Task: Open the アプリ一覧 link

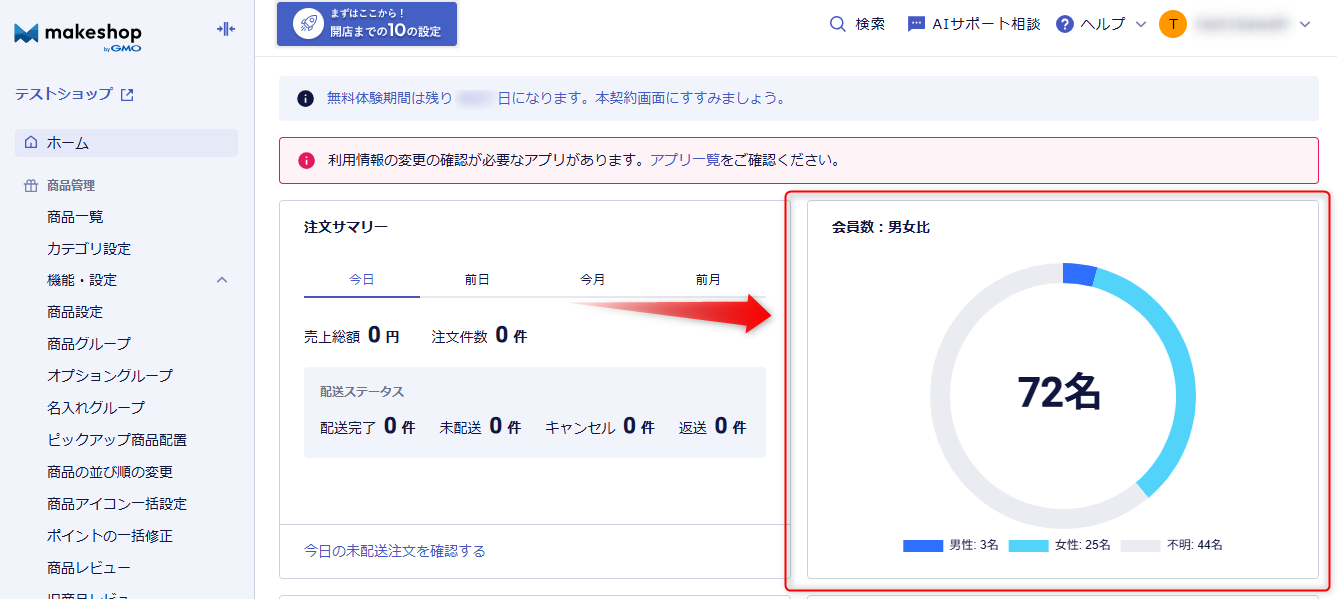Action: [685, 160]
